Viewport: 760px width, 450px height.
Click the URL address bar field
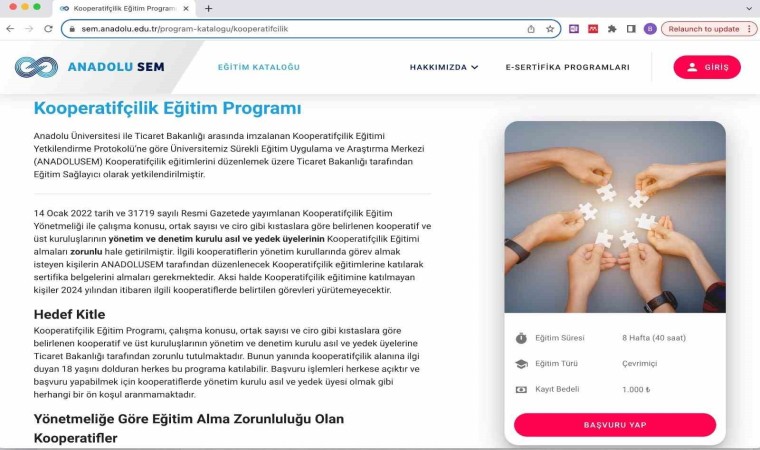301,29
